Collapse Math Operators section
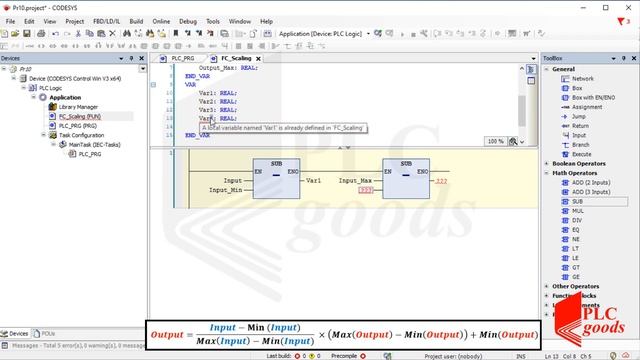 tap(547, 173)
